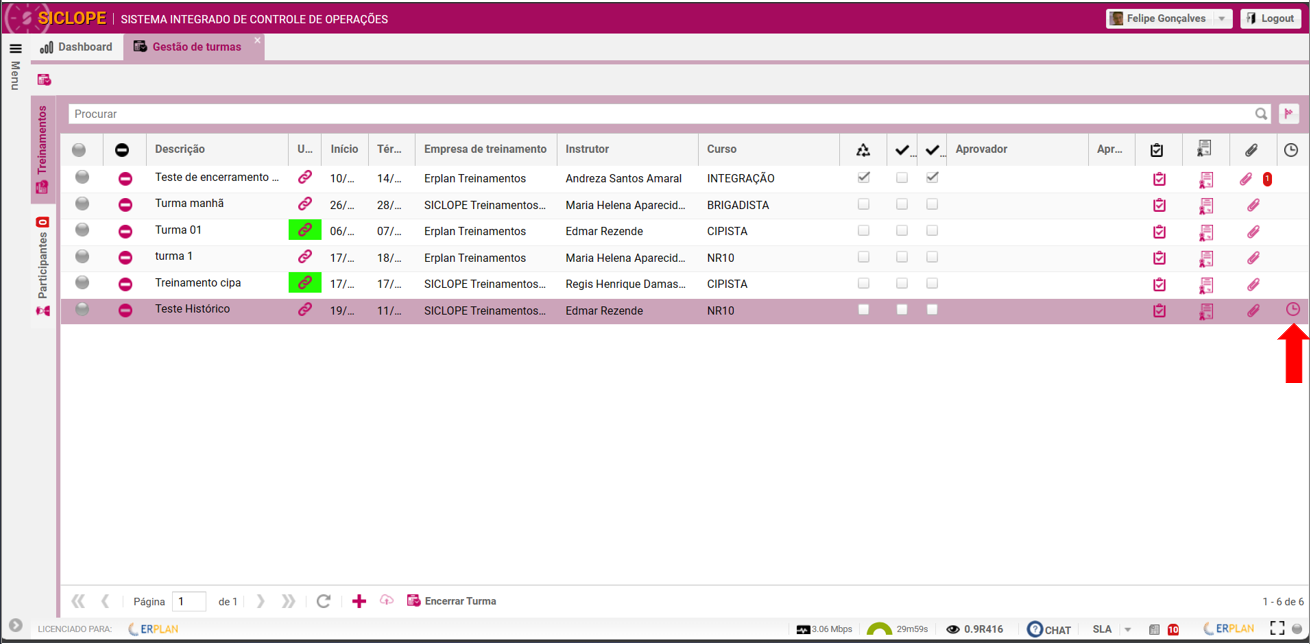Toggle the last checkbox in Treinamento cipa row
Viewport: 1310px width, 644px height.
(x=932, y=283)
